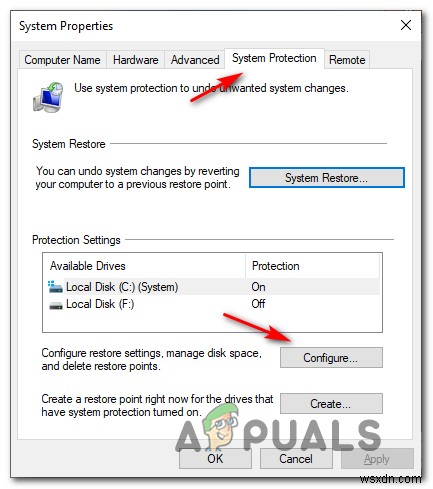433x489 pixels.
Task: Open the Hardware tab
Action: pos(135,60)
